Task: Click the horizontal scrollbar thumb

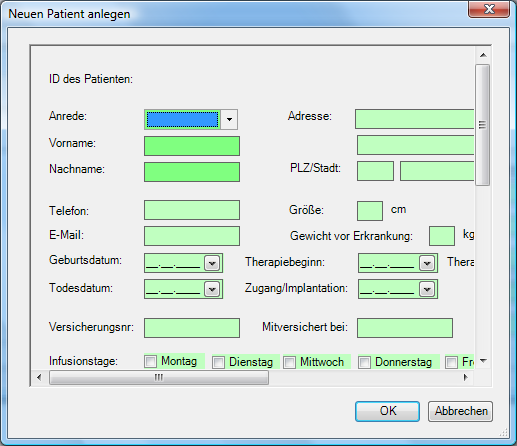Action: pyautogui.click(x=159, y=378)
